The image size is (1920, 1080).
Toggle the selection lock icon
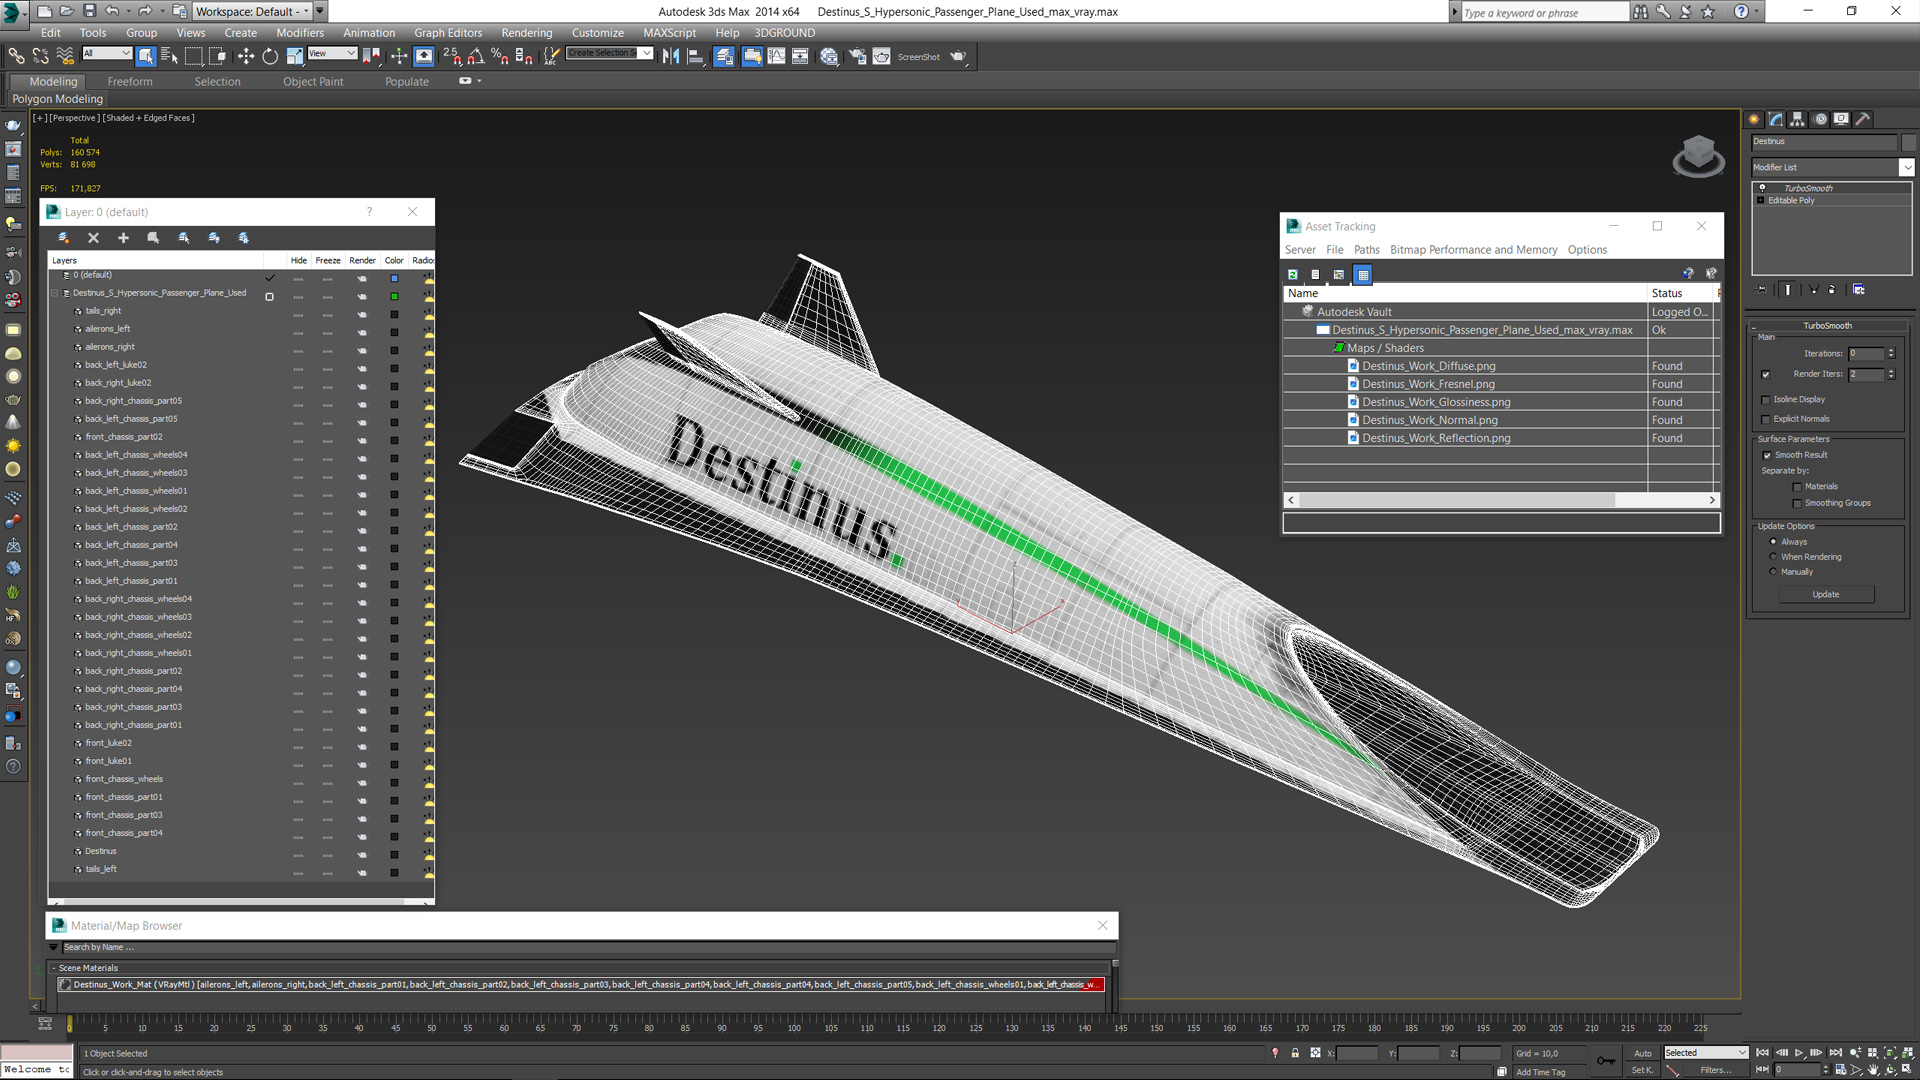pos(1295,1053)
